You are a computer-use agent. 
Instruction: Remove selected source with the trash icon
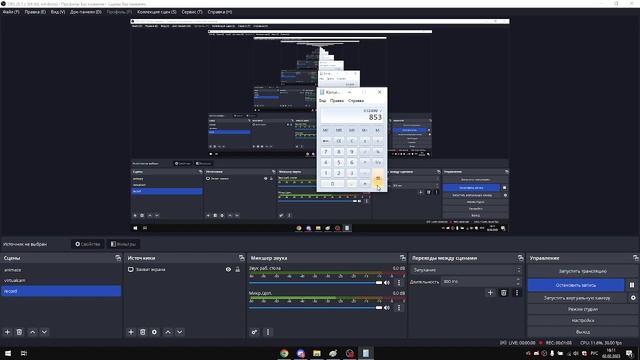click(142, 332)
